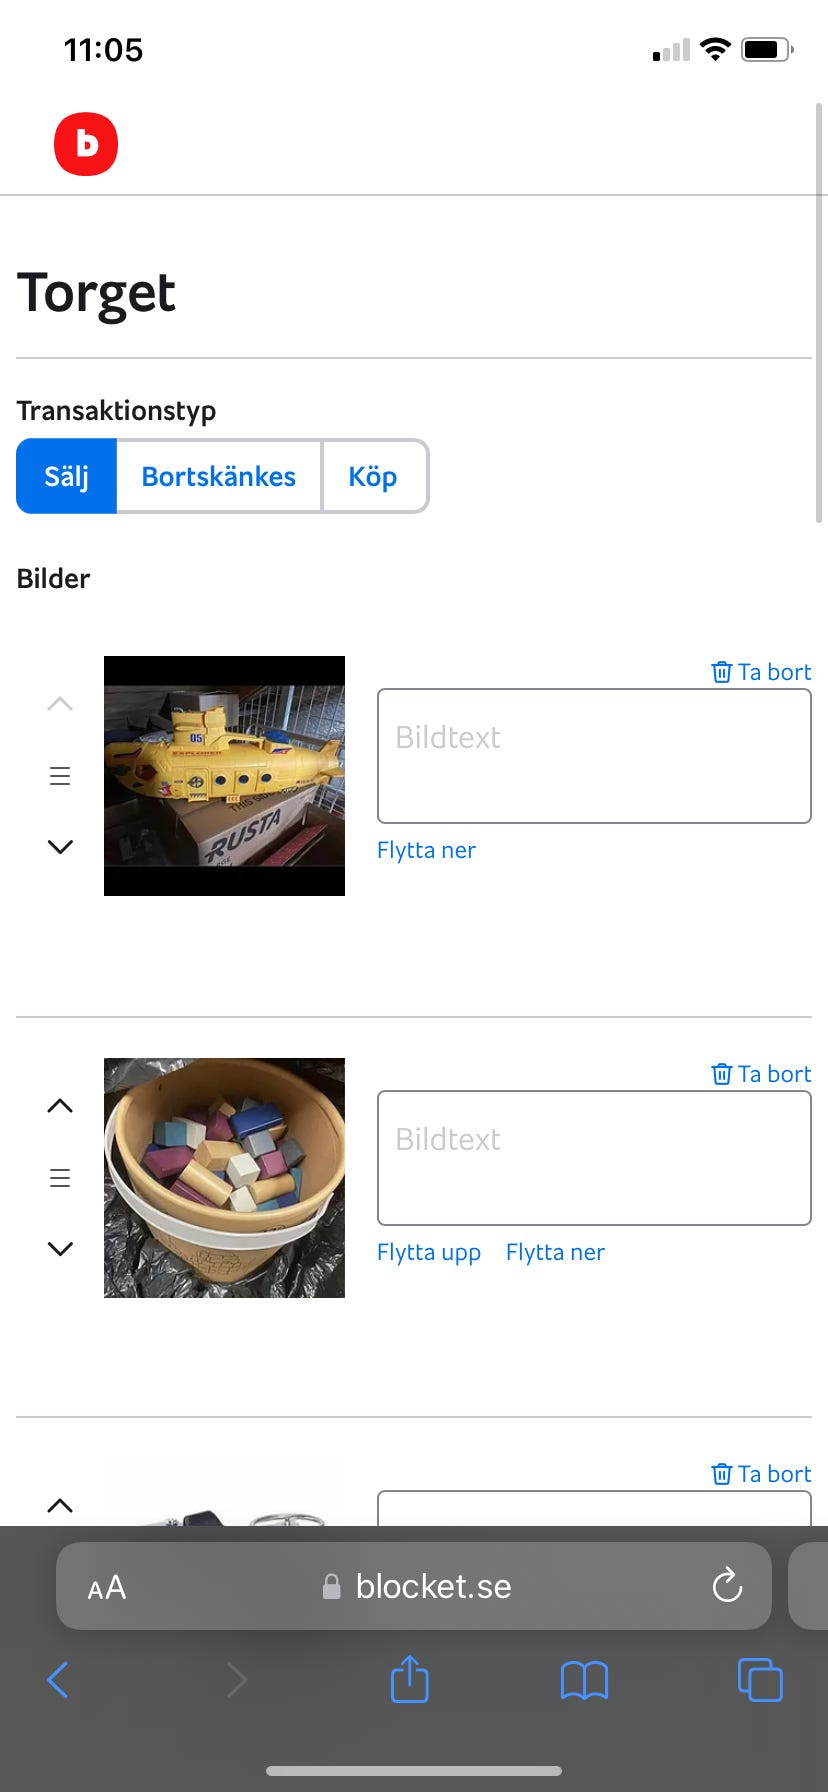
Task: Move blocks bucket image up with chevron
Action: coord(60,1106)
